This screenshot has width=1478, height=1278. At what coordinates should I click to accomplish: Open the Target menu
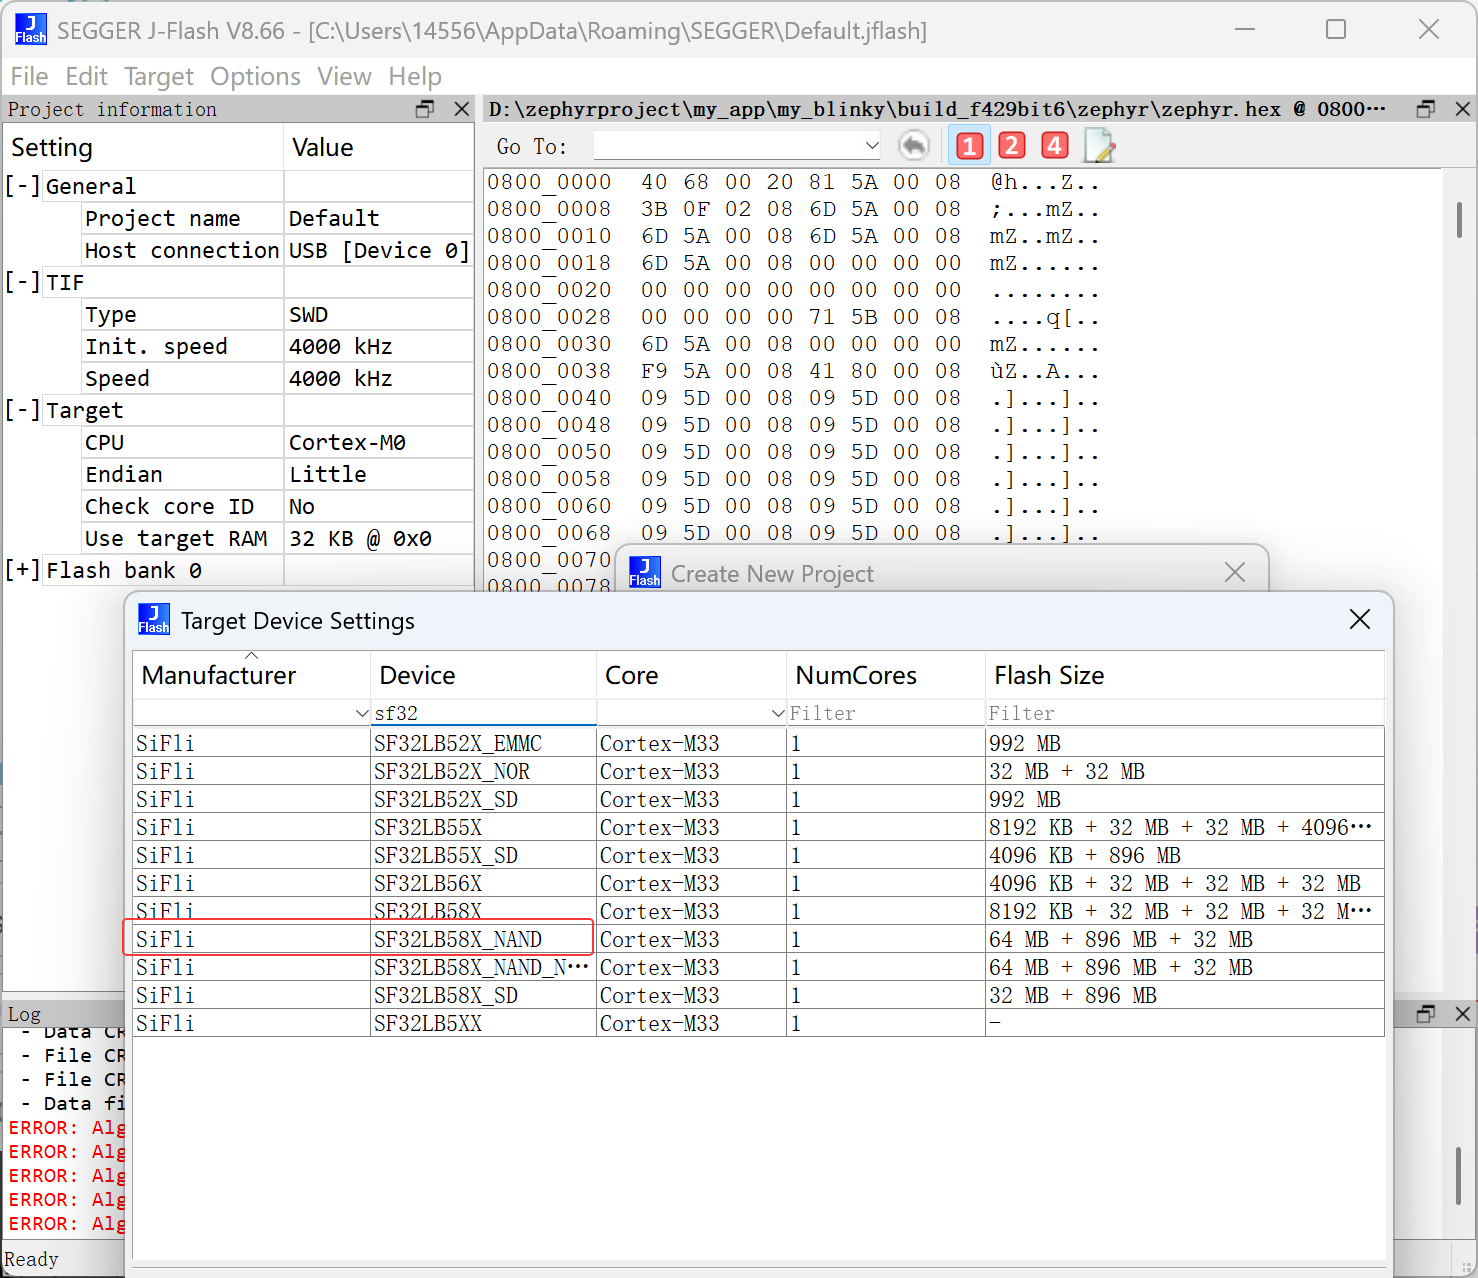point(158,77)
